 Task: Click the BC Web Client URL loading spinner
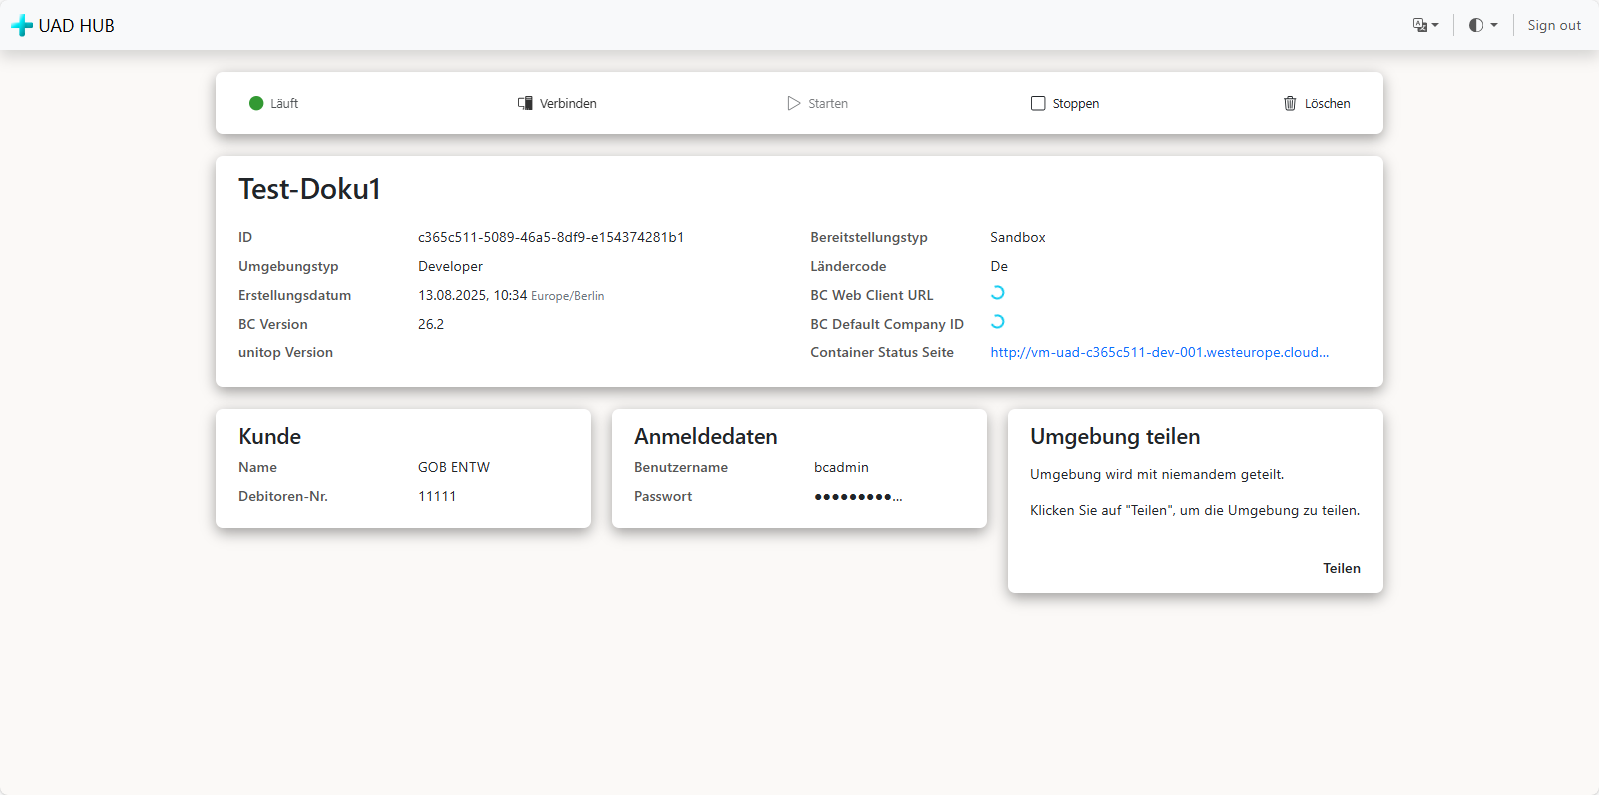[x=997, y=293]
